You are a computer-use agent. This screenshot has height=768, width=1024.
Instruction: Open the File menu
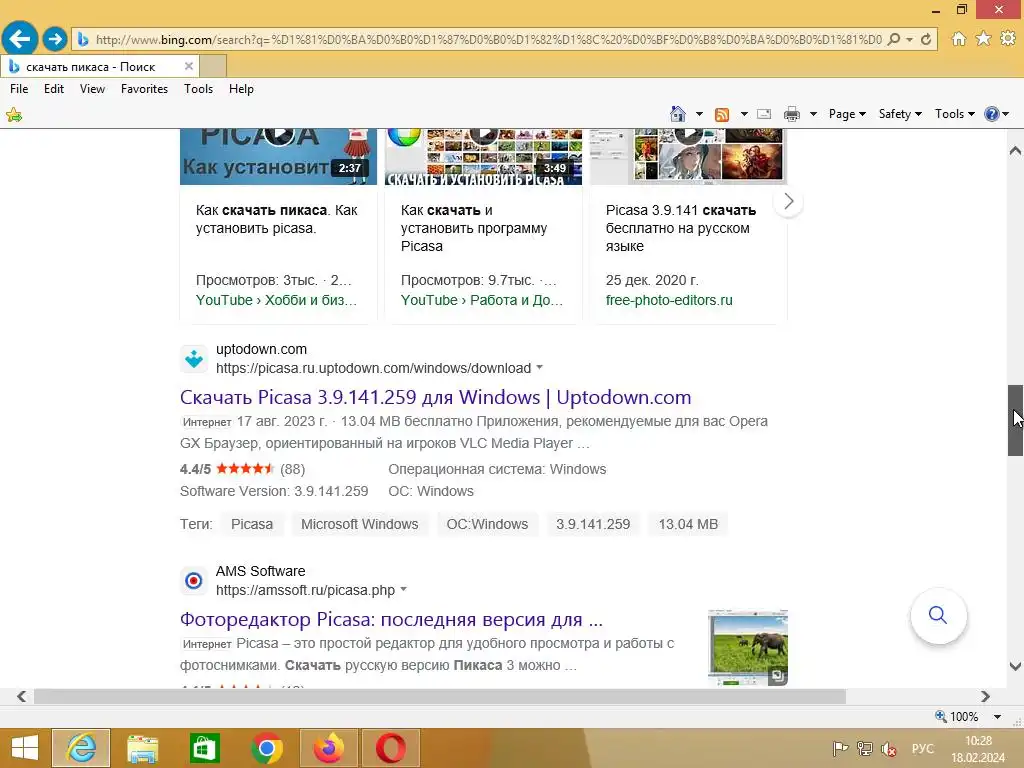pos(19,89)
